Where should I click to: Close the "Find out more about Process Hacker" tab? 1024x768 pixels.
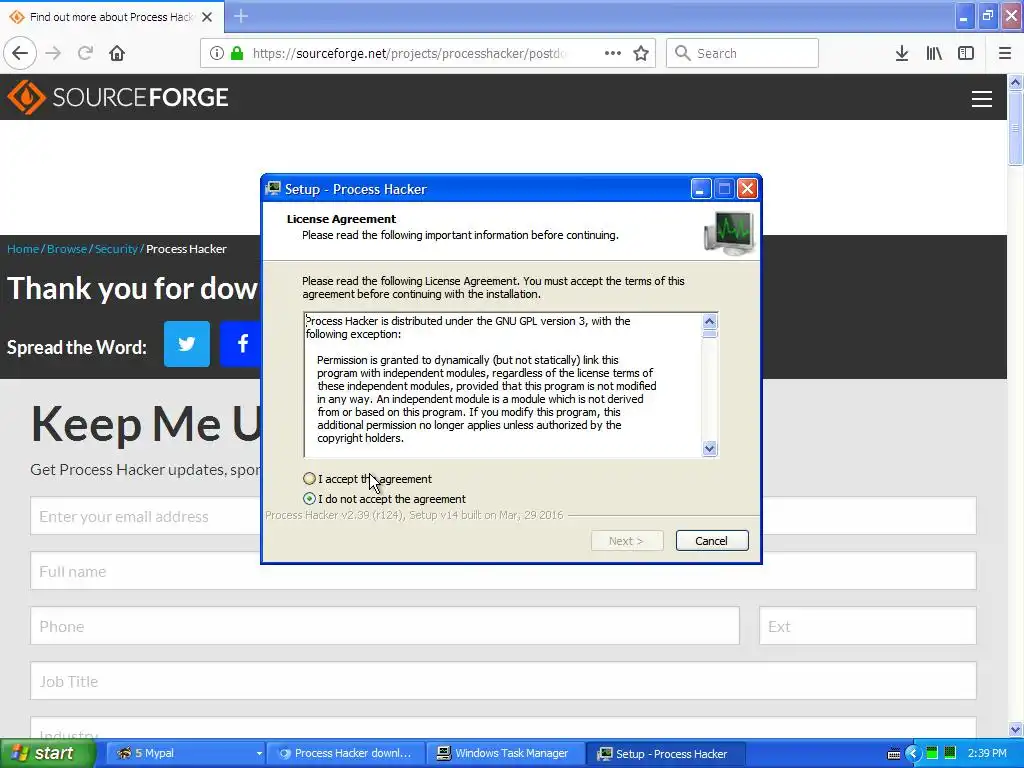pyautogui.click(x=207, y=17)
